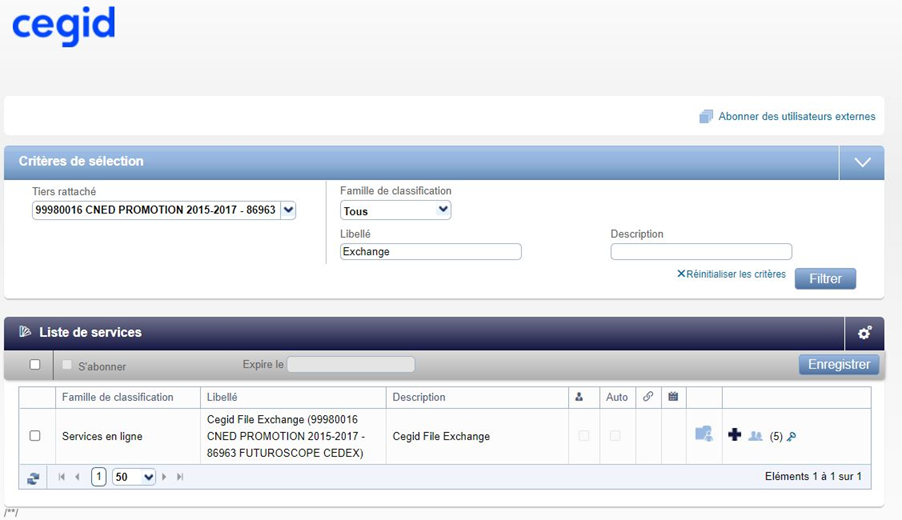
Task: Click the folder icon in the service row
Action: click(x=704, y=435)
